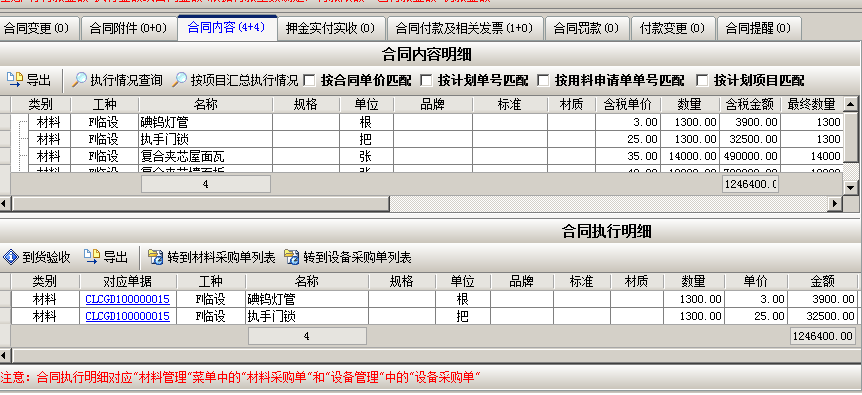The image size is (862, 395).
Task: Click amount 490000.00 cell
Action: point(750,156)
